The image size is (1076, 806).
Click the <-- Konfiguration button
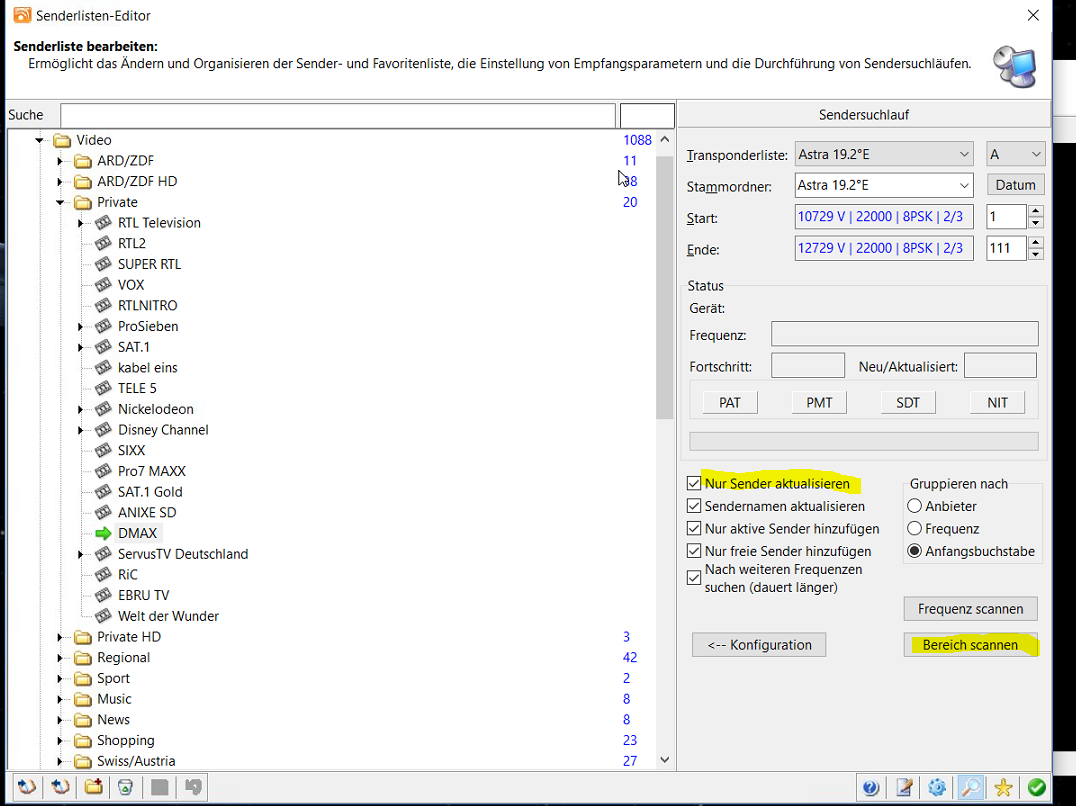click(x=759, y=645)
